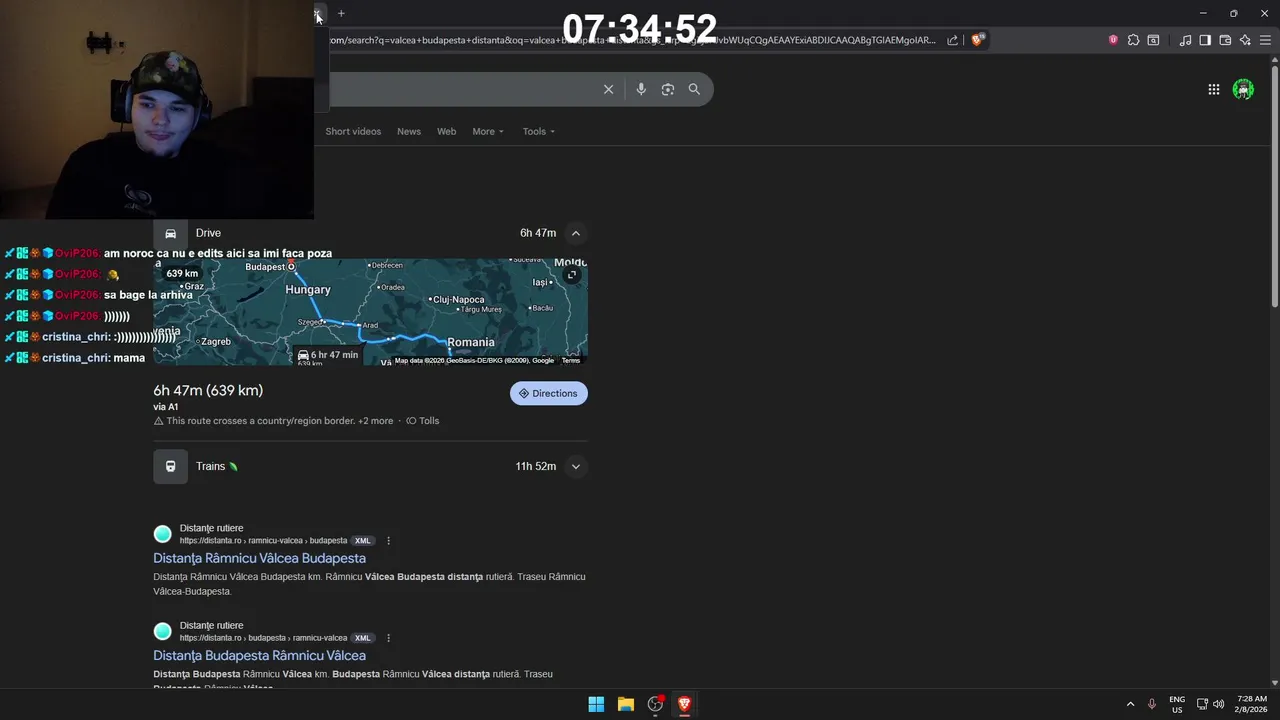This screenshot has height=720, width=1280.
Task: Expand the Trains route section
Action: 575,466
